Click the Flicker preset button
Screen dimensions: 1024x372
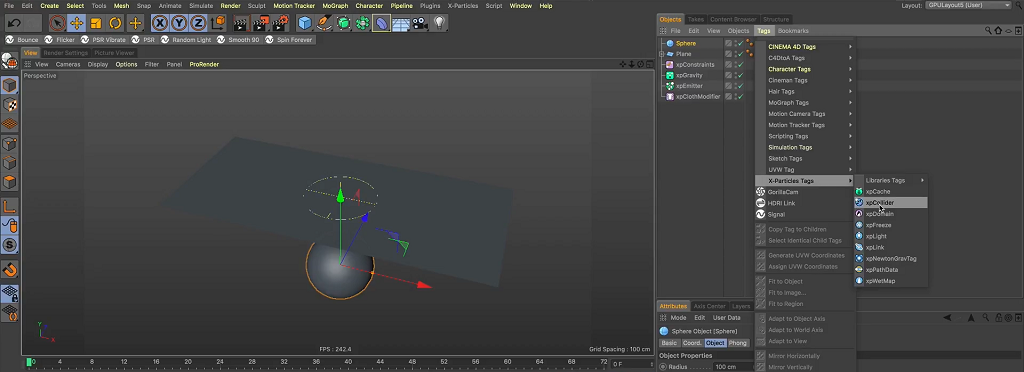pos(60,40)
